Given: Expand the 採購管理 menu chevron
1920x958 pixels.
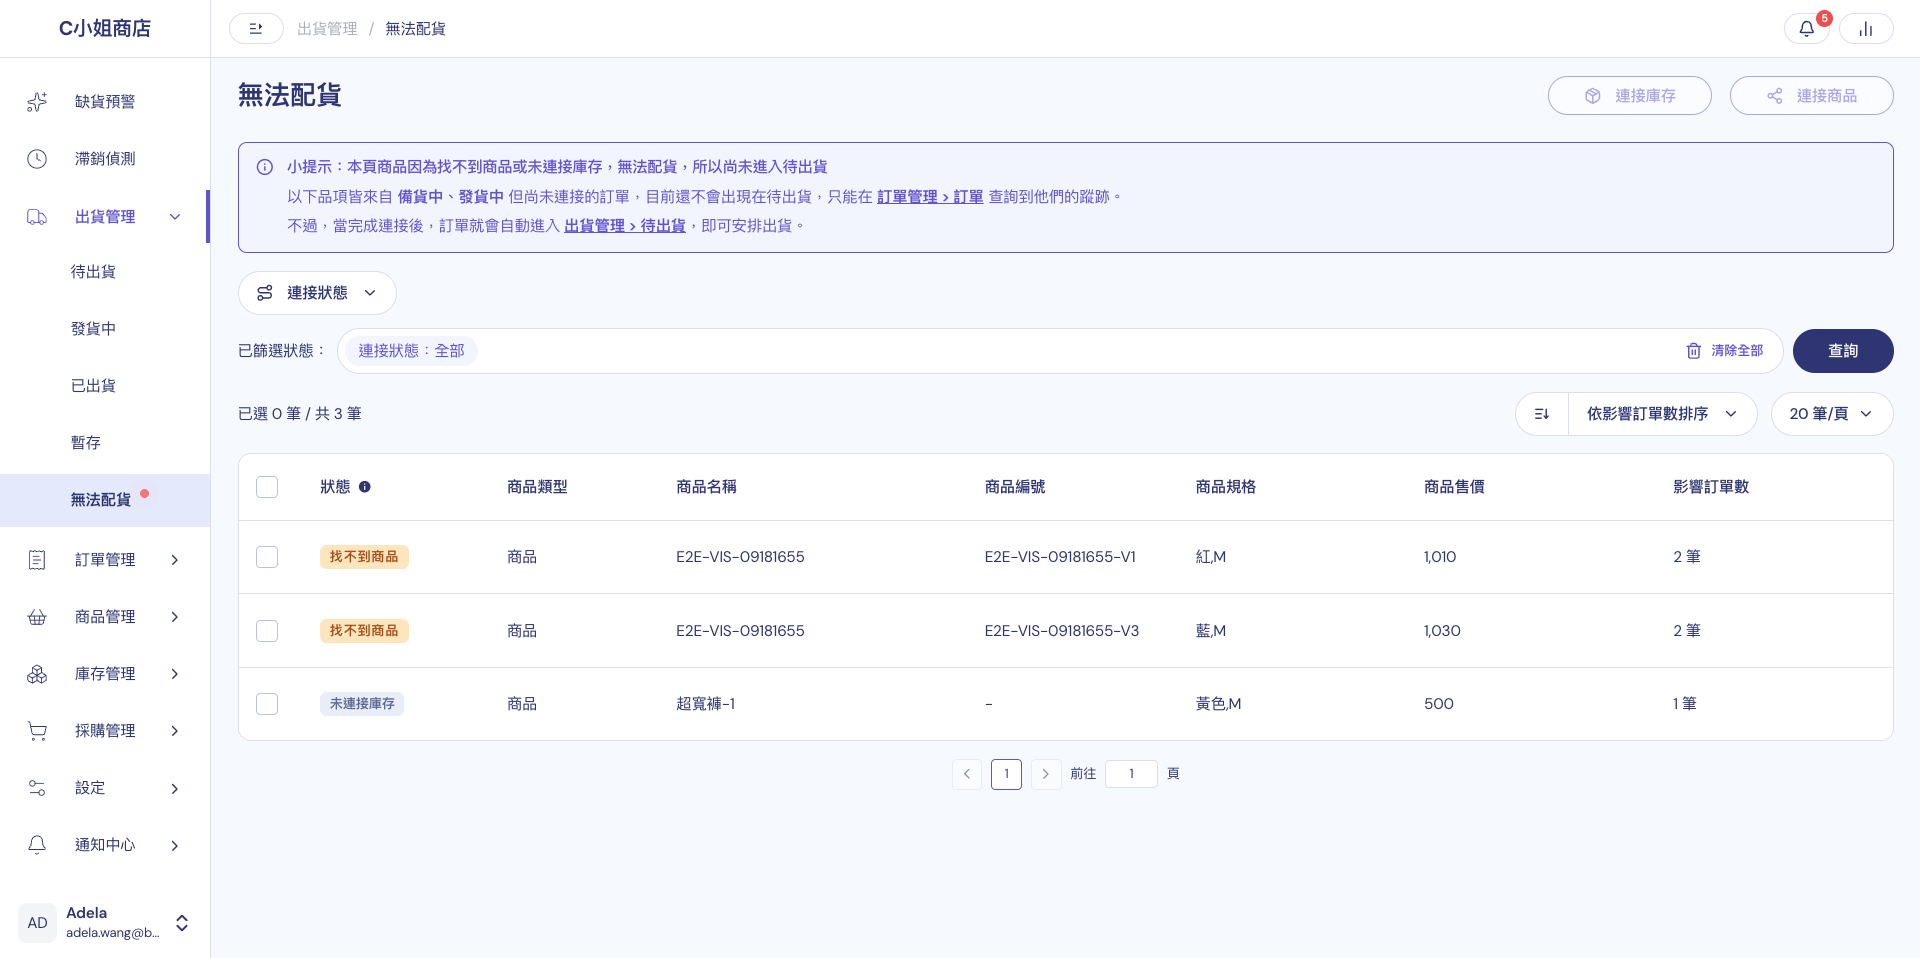Looking at the screenshot, I should coord(175,731).
